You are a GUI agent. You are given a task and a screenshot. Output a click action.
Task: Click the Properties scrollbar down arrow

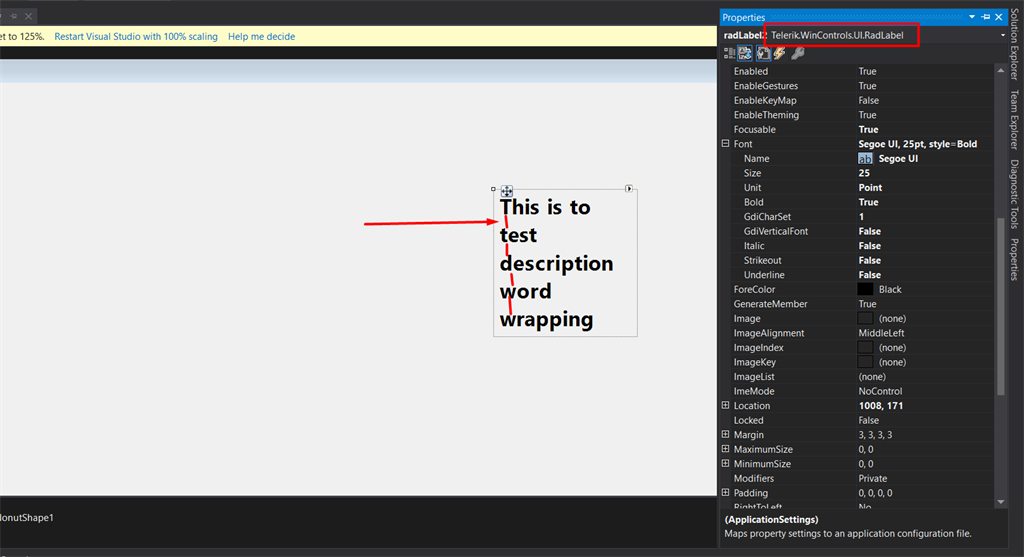(x=1000, y=501)
